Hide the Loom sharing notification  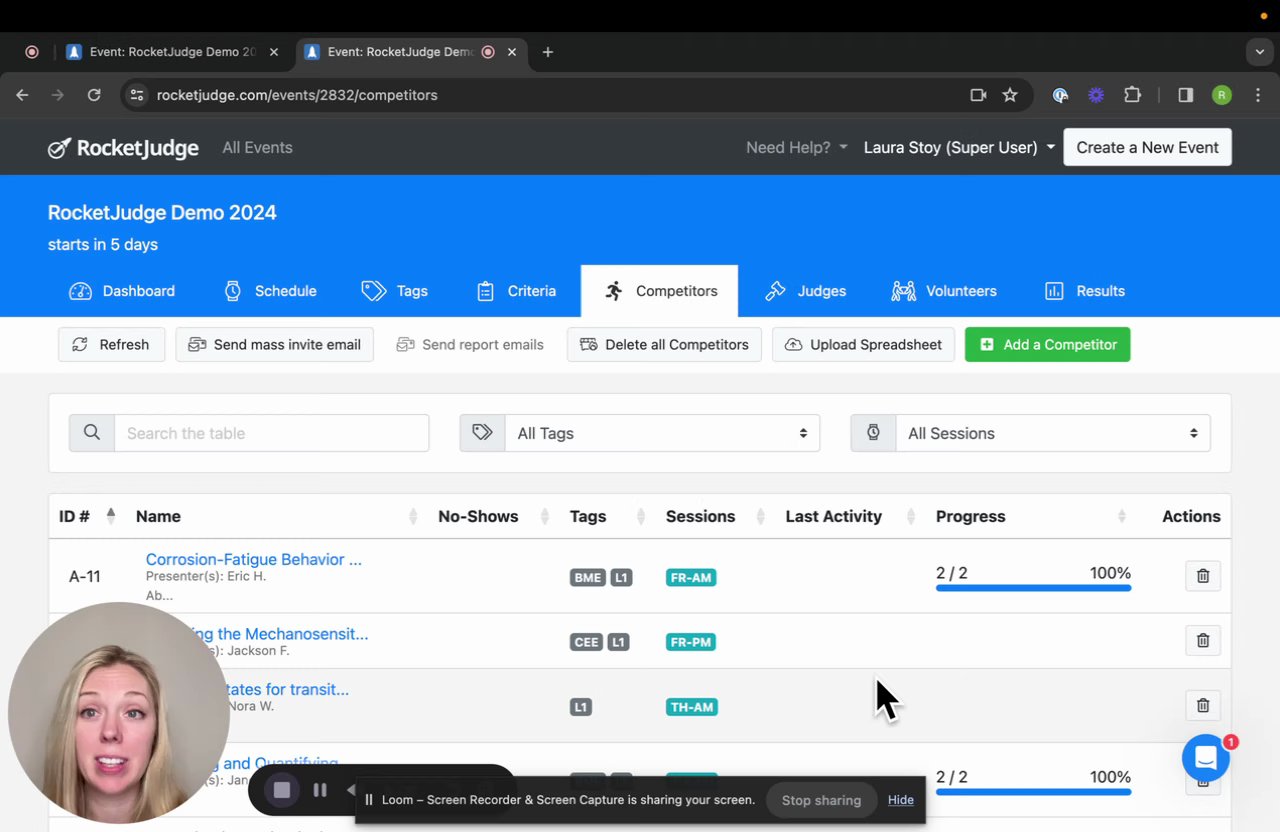900,800
